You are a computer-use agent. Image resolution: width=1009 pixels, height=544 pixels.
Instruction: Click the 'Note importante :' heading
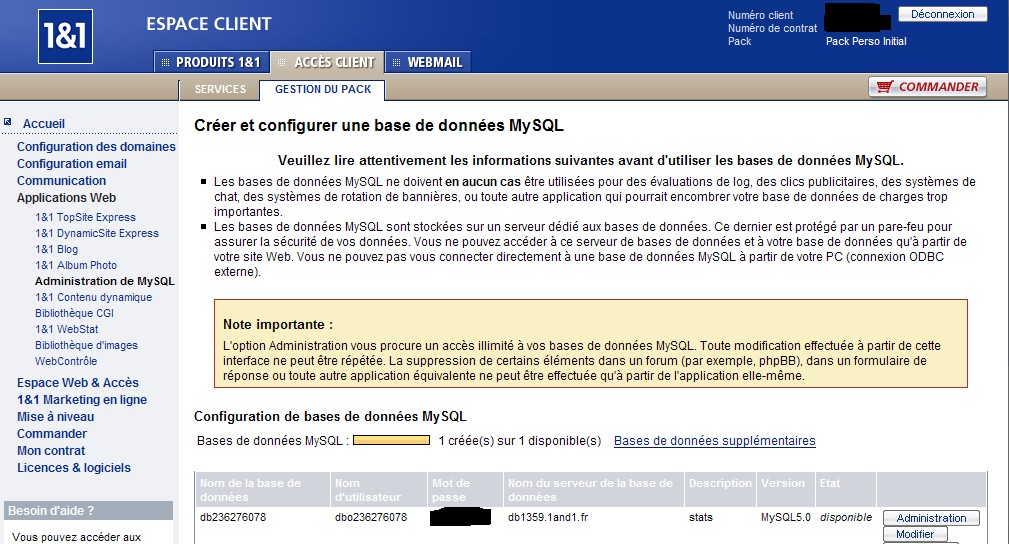[277, 324]
